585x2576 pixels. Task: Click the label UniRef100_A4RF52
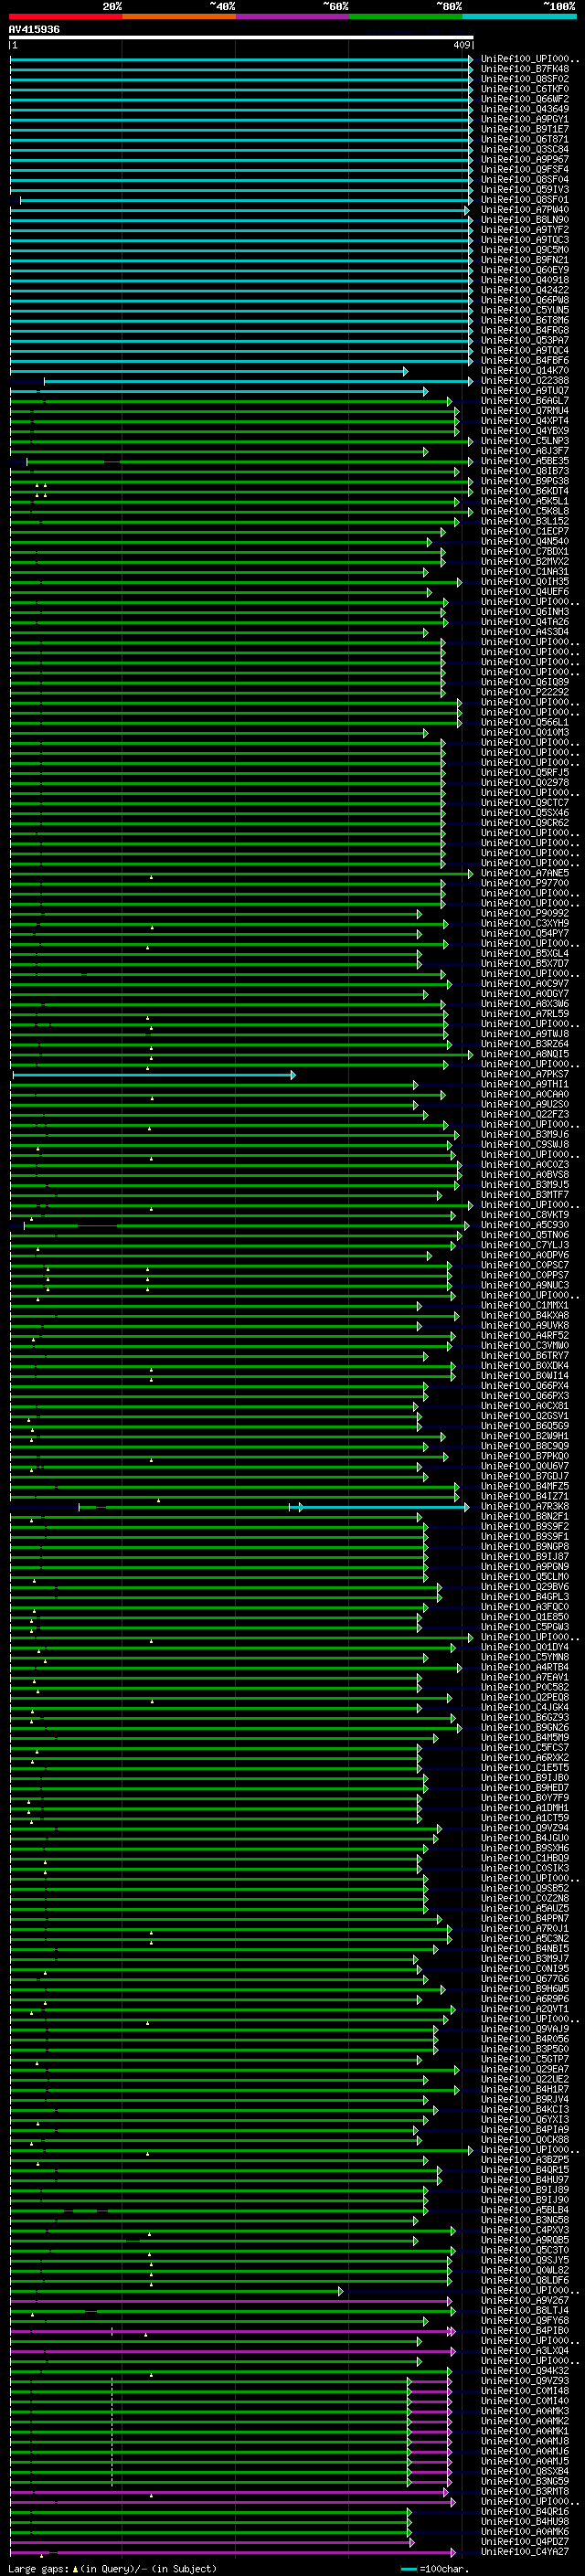pos(525,1336)
